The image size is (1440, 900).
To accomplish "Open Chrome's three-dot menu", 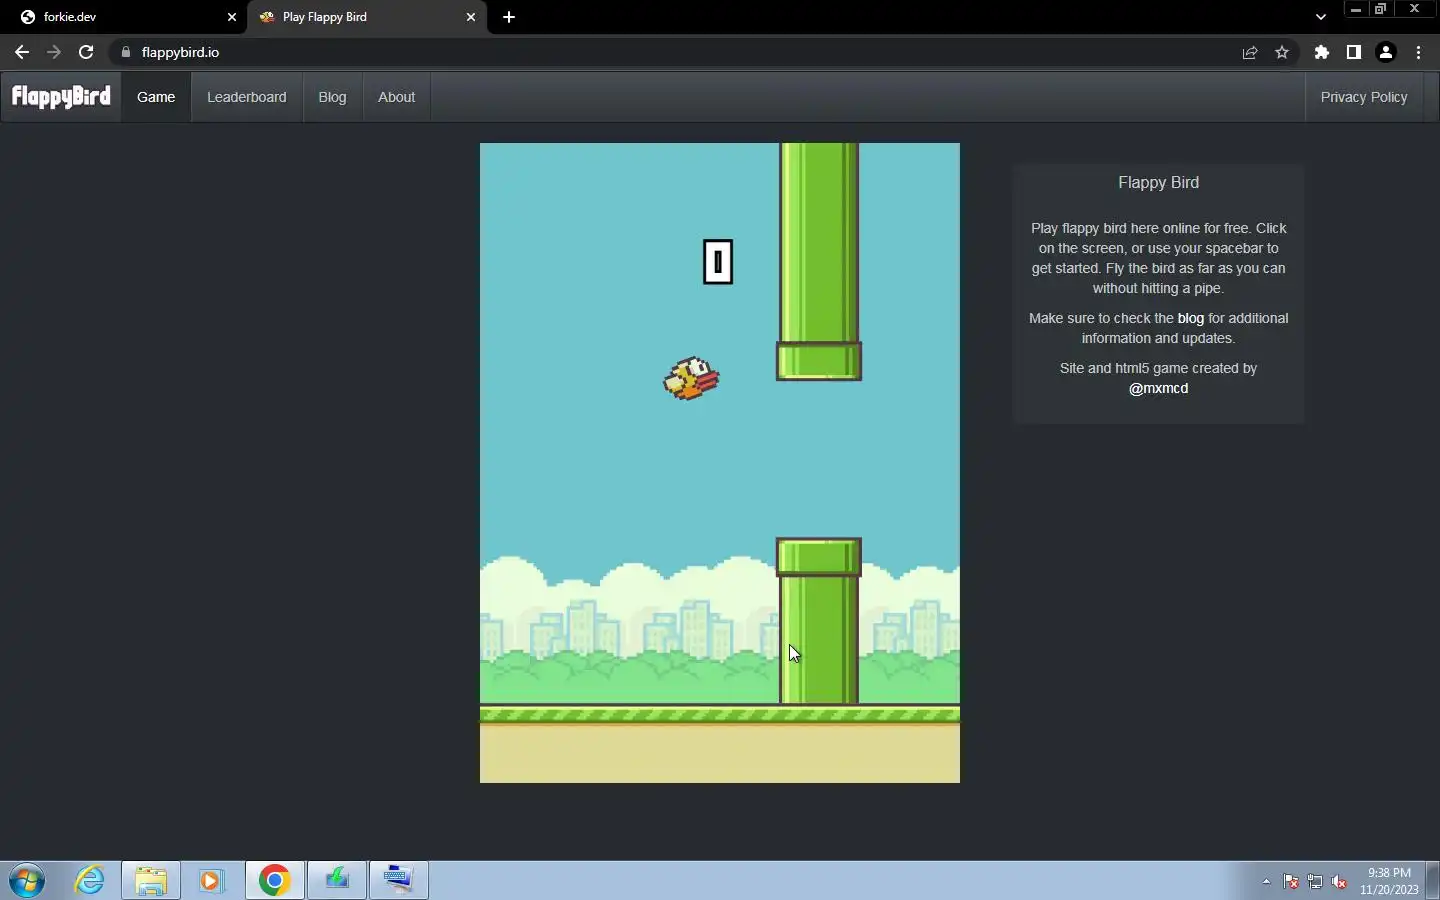I will coord(1418,52).
